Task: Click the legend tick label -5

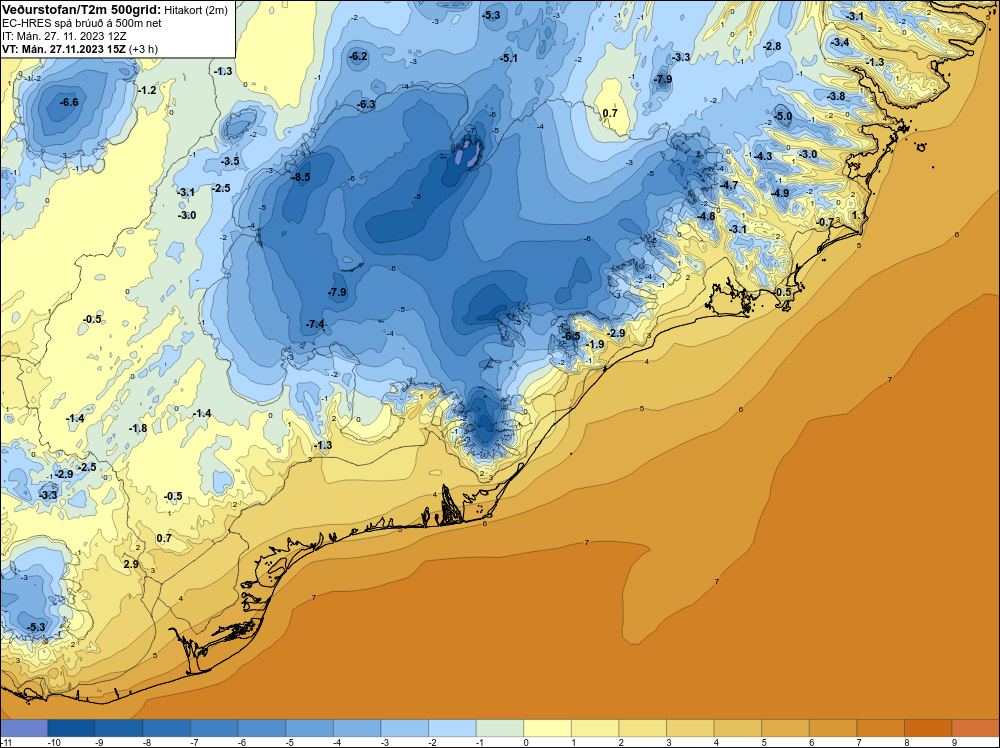Action: 290,742
